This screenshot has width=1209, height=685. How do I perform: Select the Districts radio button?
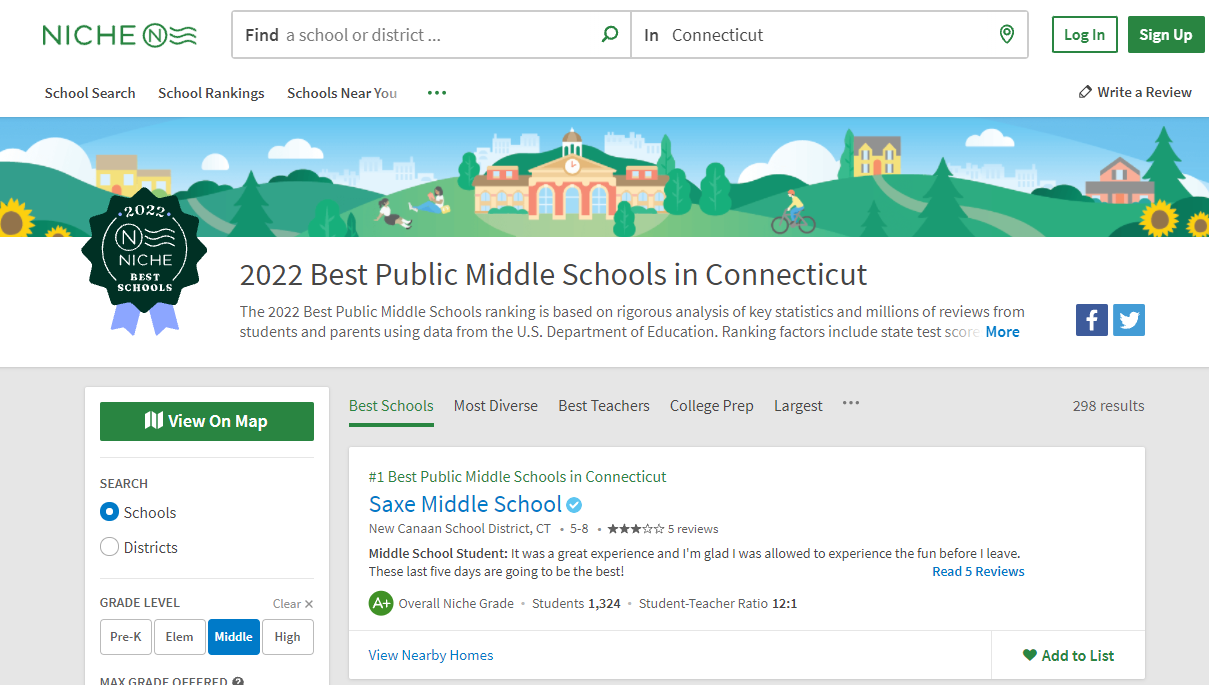[109, 547]
